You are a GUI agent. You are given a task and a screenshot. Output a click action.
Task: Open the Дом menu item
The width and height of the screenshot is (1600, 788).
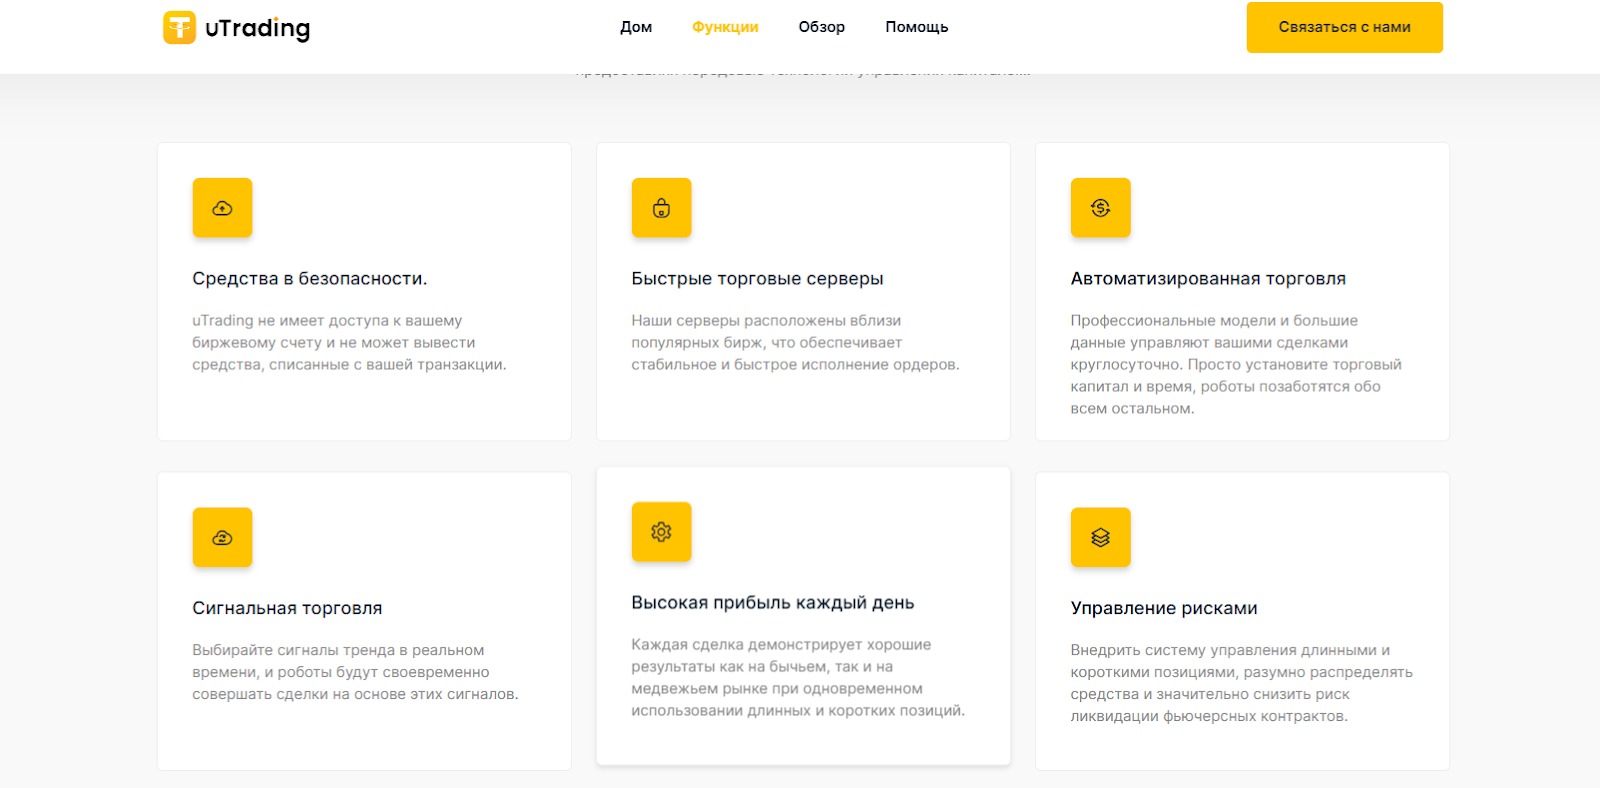tap(636, 27)
